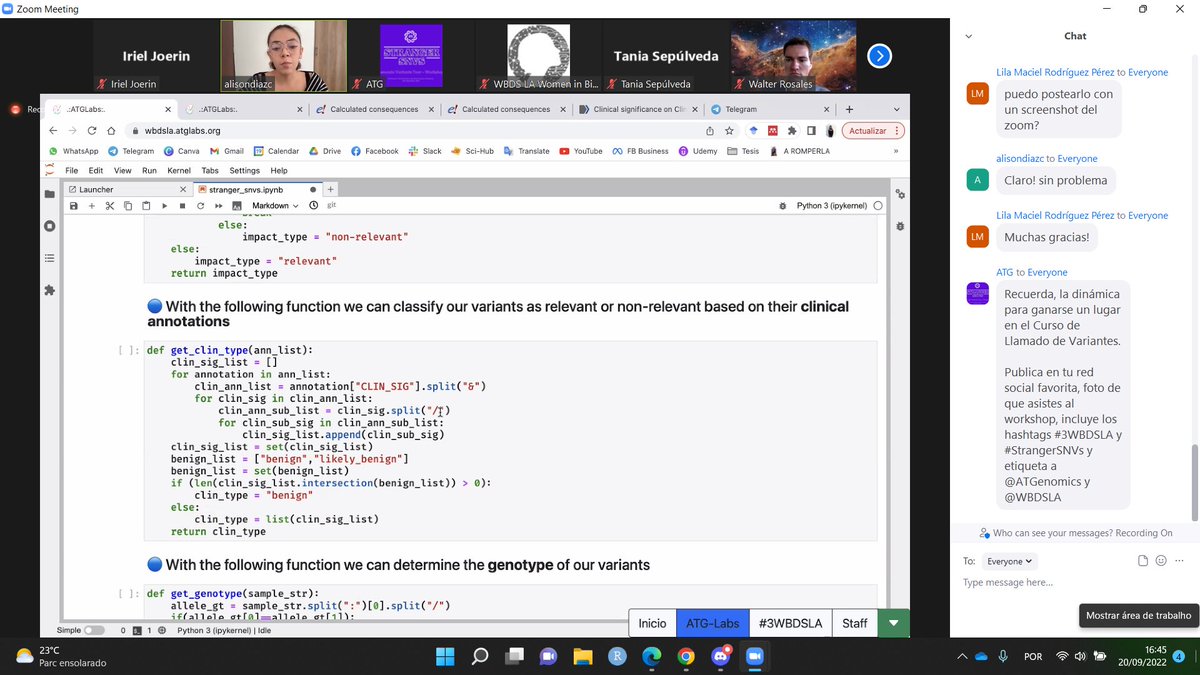Open the browser extensions puzzle icon
This screenshot has height=675, width=1200.
click(x=792, y=130)
